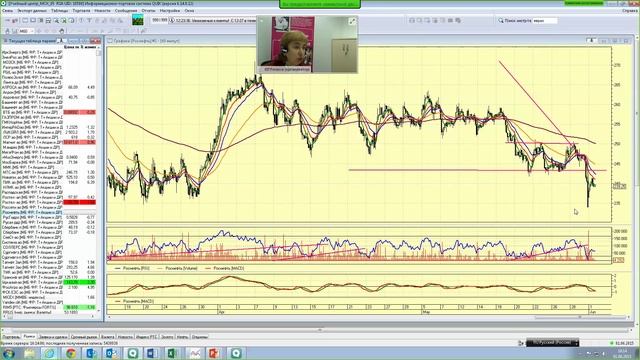Click the webcam video thumbnail
This screenshot has height=360, width=640.
[307, 44]
